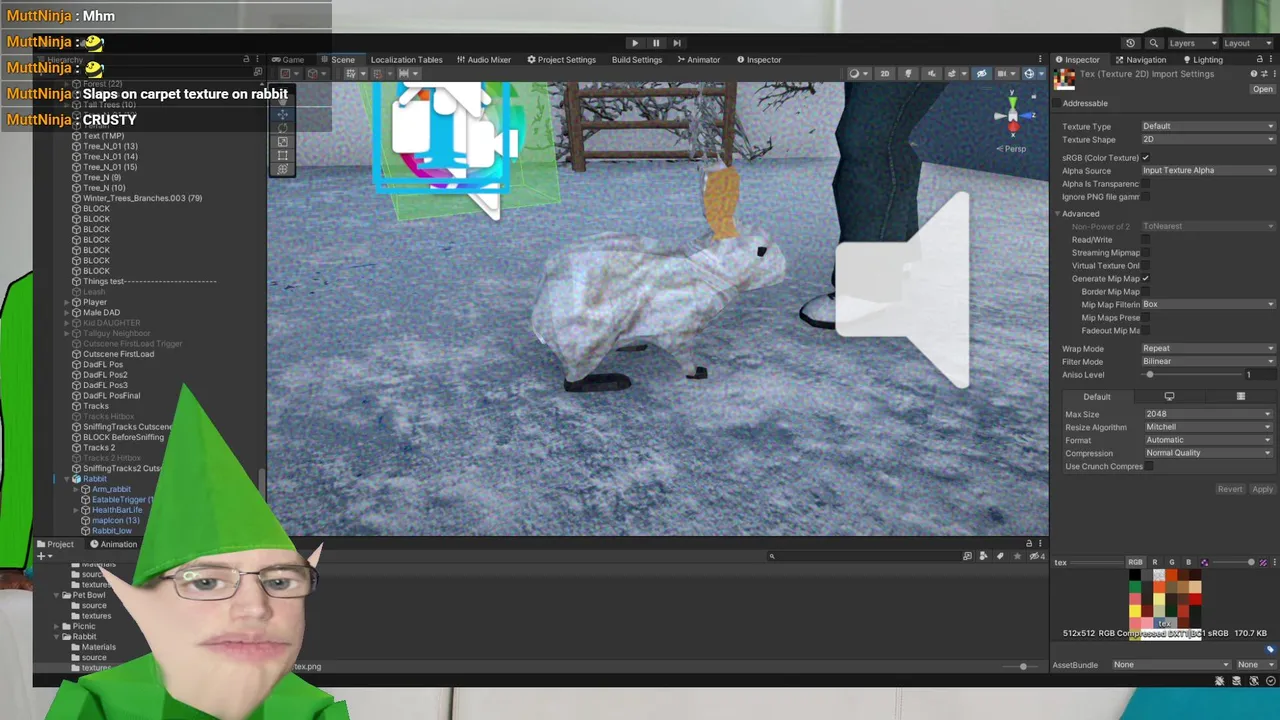Image resolution: width=1280 pixels, height=720 pixels.
Task: Click the Apply button
Action: point(1262,489)
